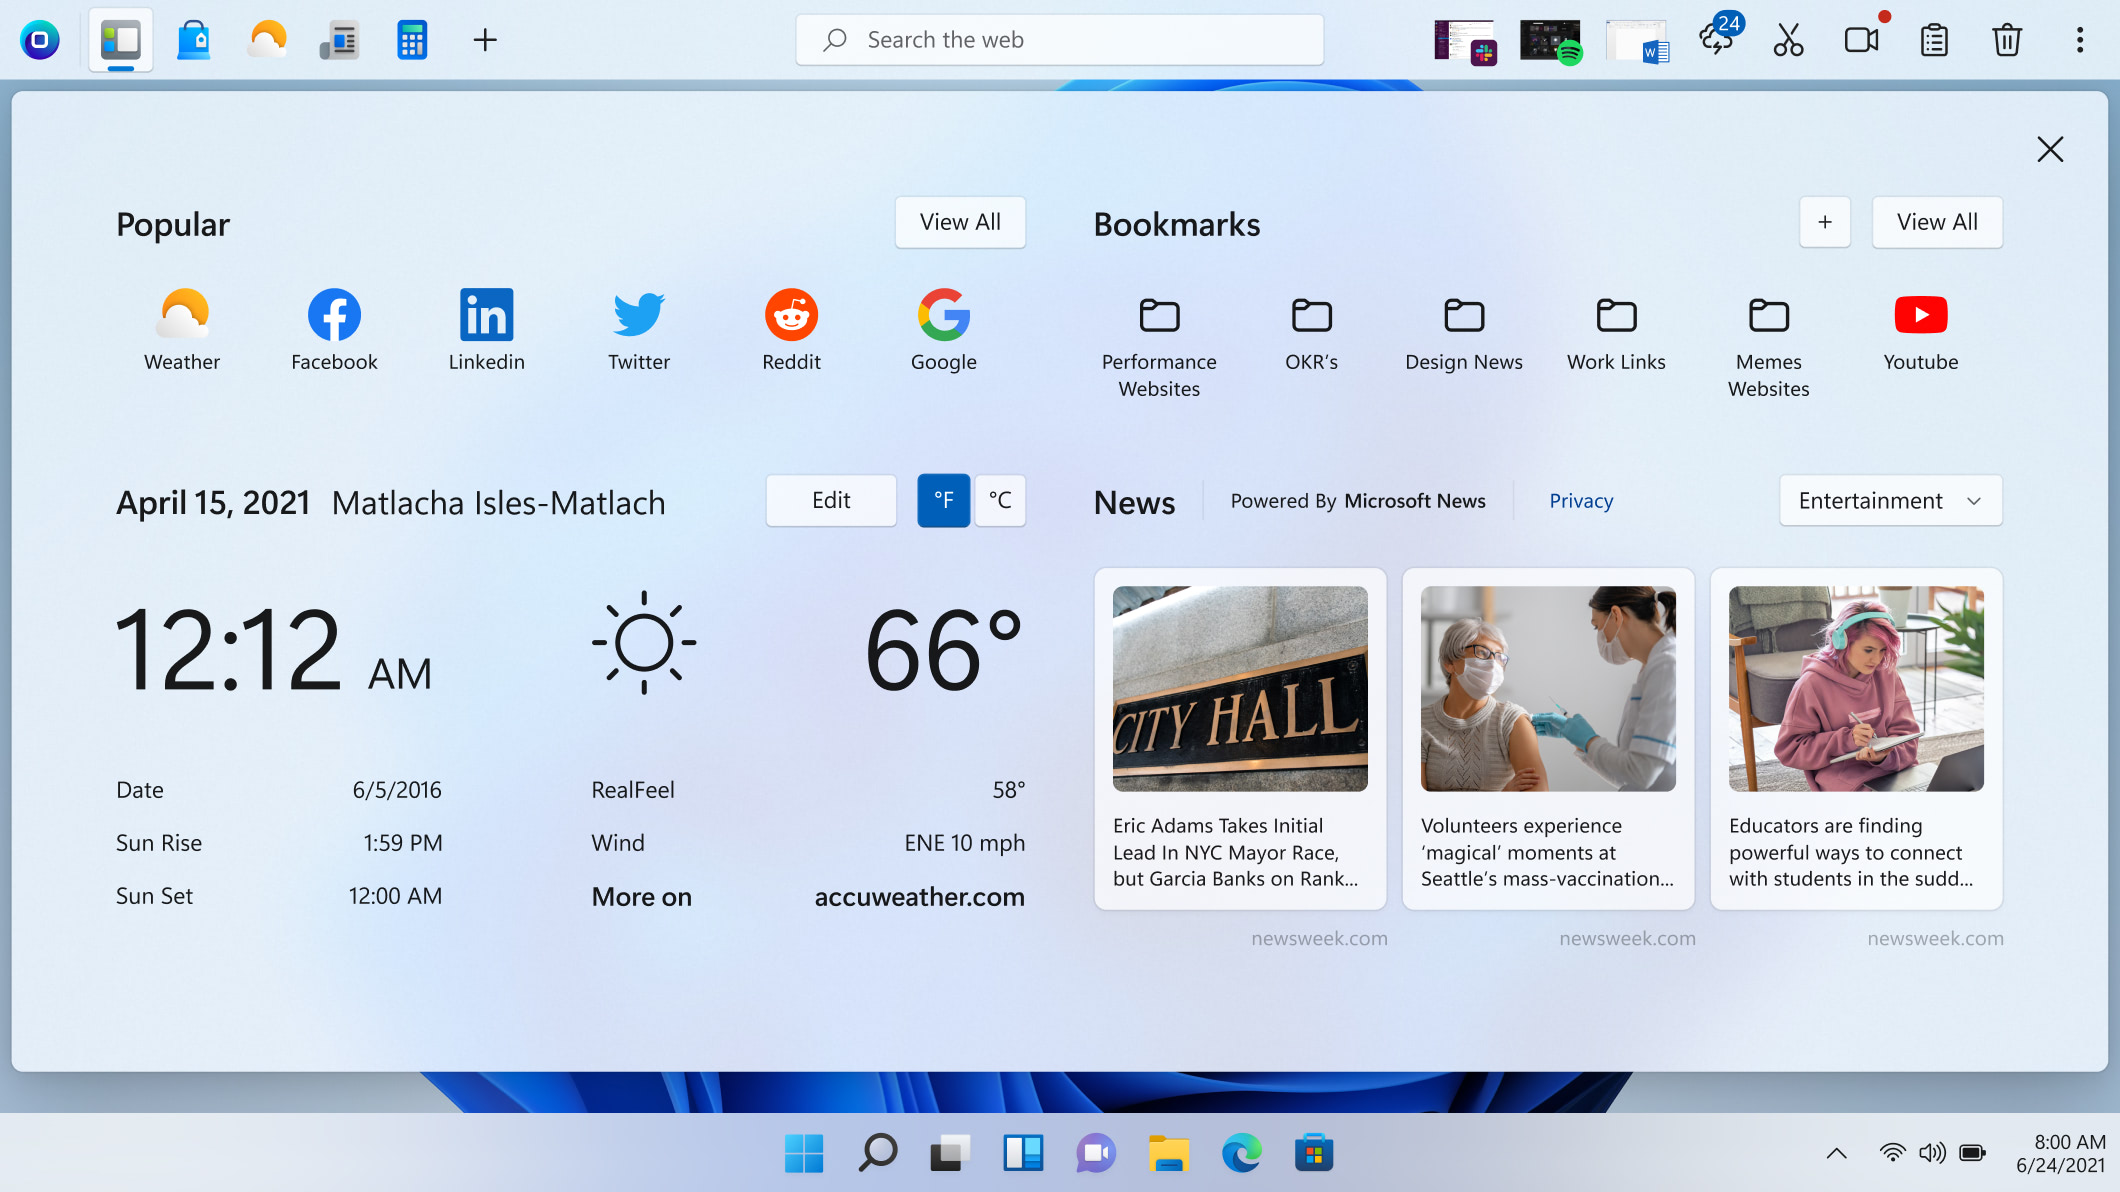Screen dimensions: 2120x1192
Task: Search the web input field
Action: (x=1060, y=39)
